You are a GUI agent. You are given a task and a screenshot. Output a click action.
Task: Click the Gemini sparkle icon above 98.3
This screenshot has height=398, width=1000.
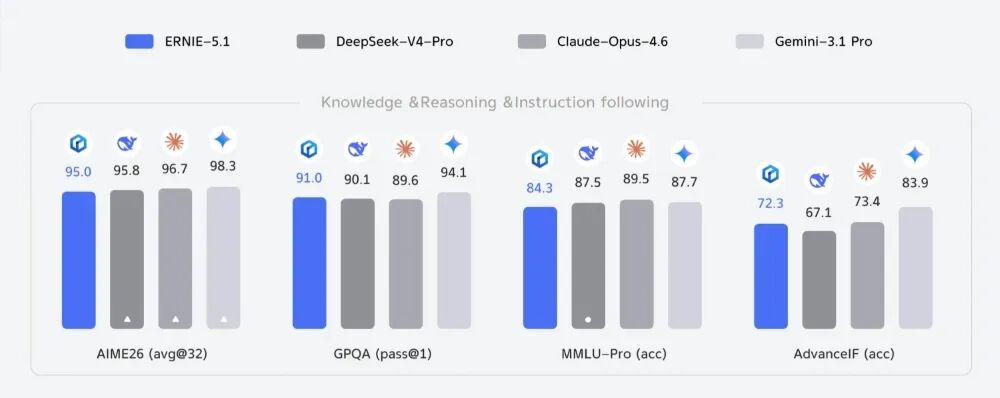pos(223,139)
